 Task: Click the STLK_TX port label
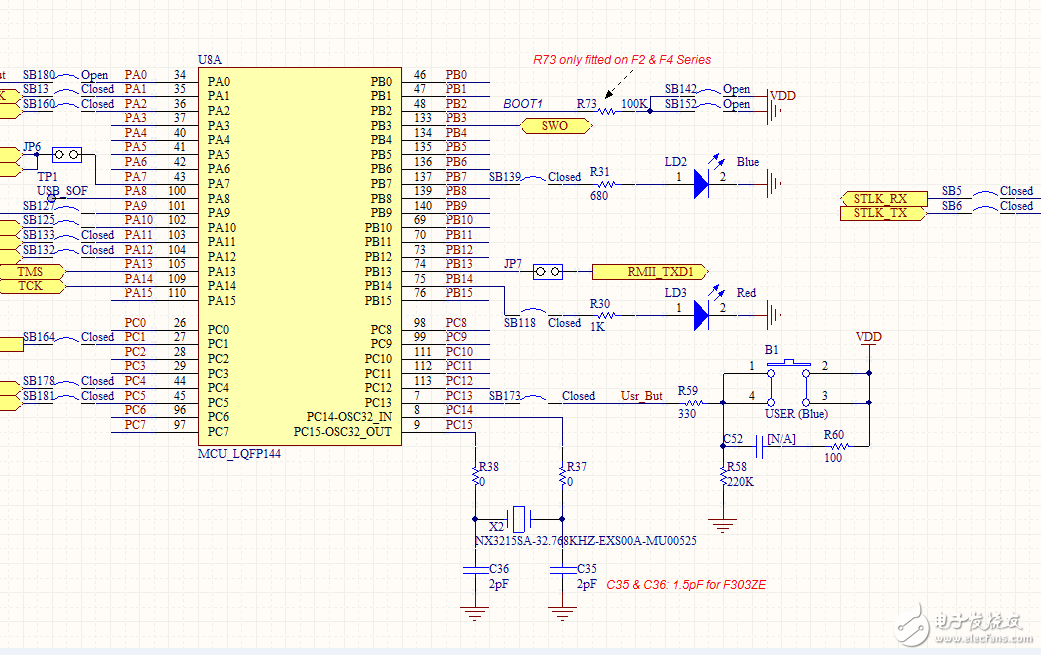(880, 212)
